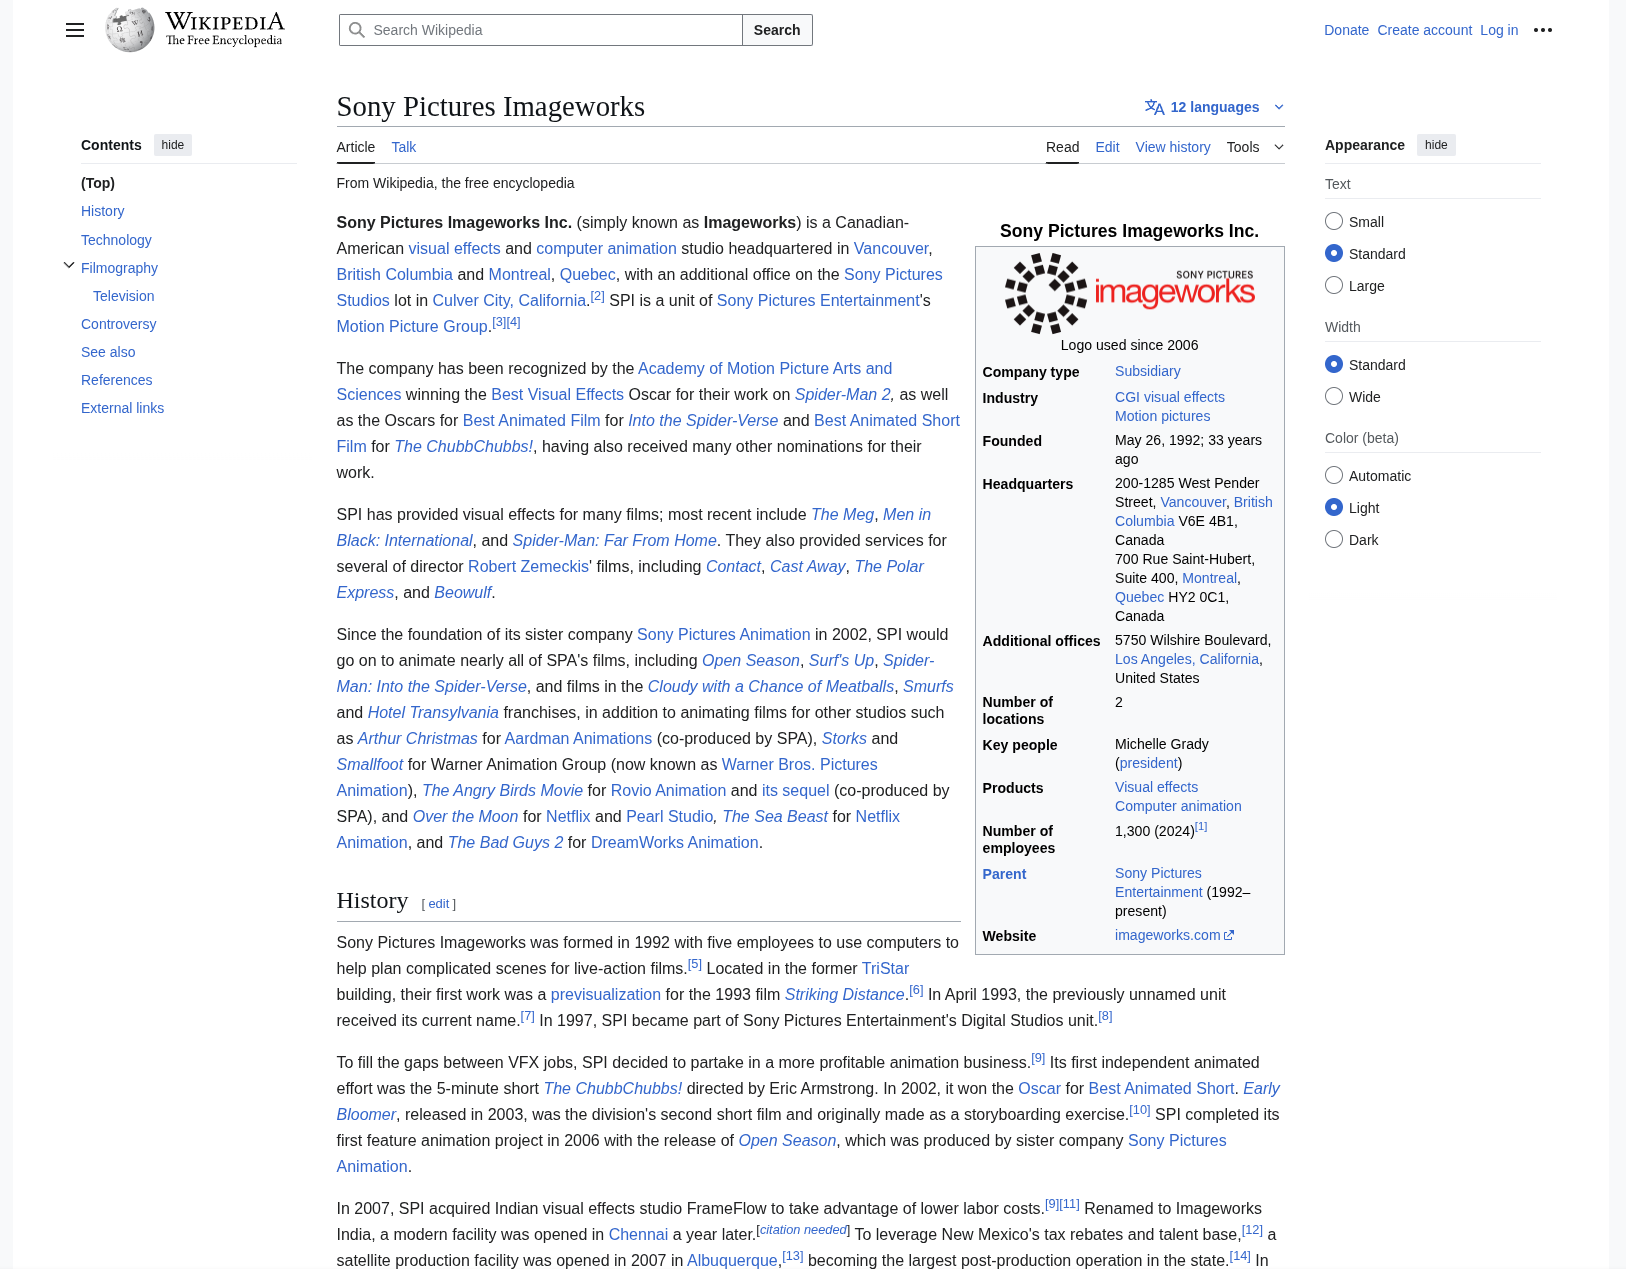Open the imageworks.com website link

1168,935
